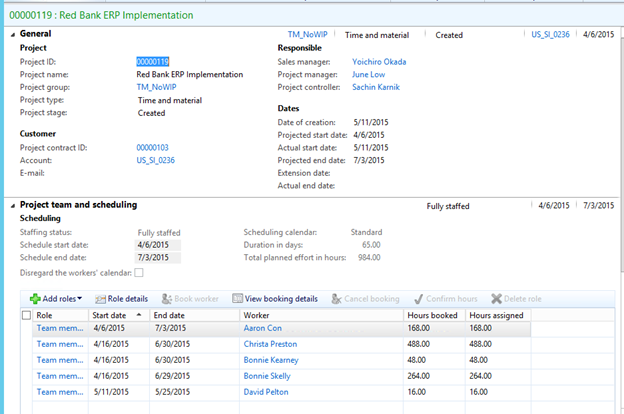624x414 pixels.
Task: Click the Total planned effort value 984.00
Action: (369, 258)
